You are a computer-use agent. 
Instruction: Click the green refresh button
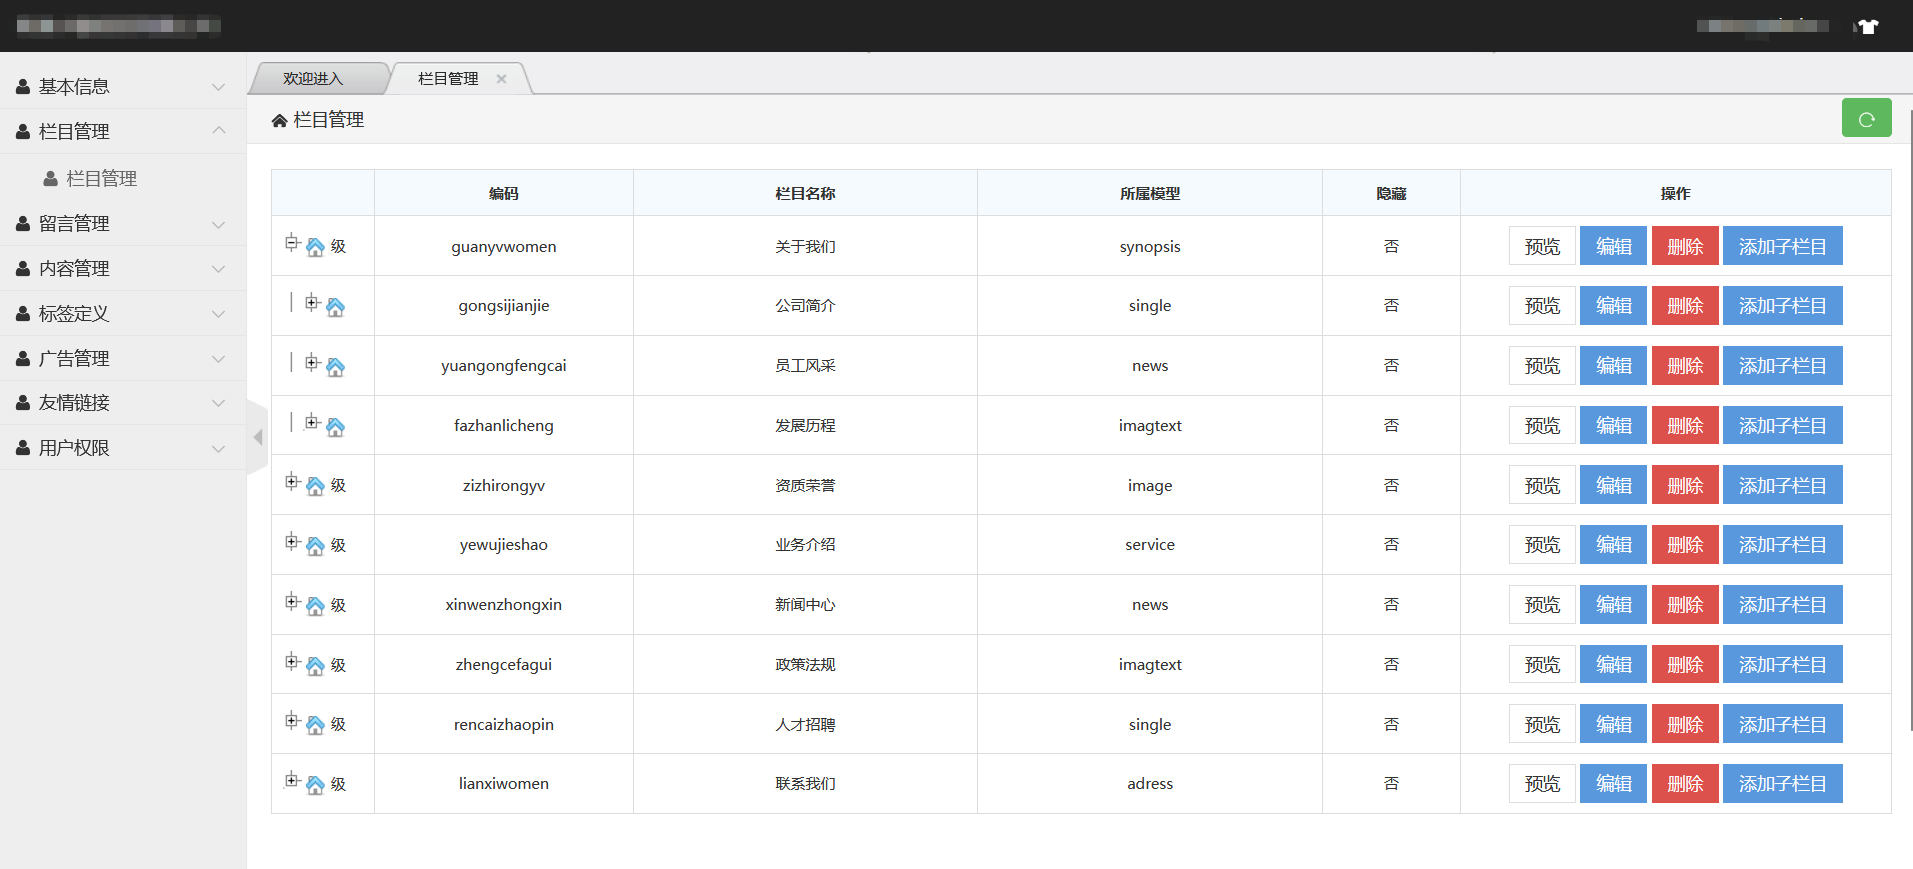tap(1866, 118)
